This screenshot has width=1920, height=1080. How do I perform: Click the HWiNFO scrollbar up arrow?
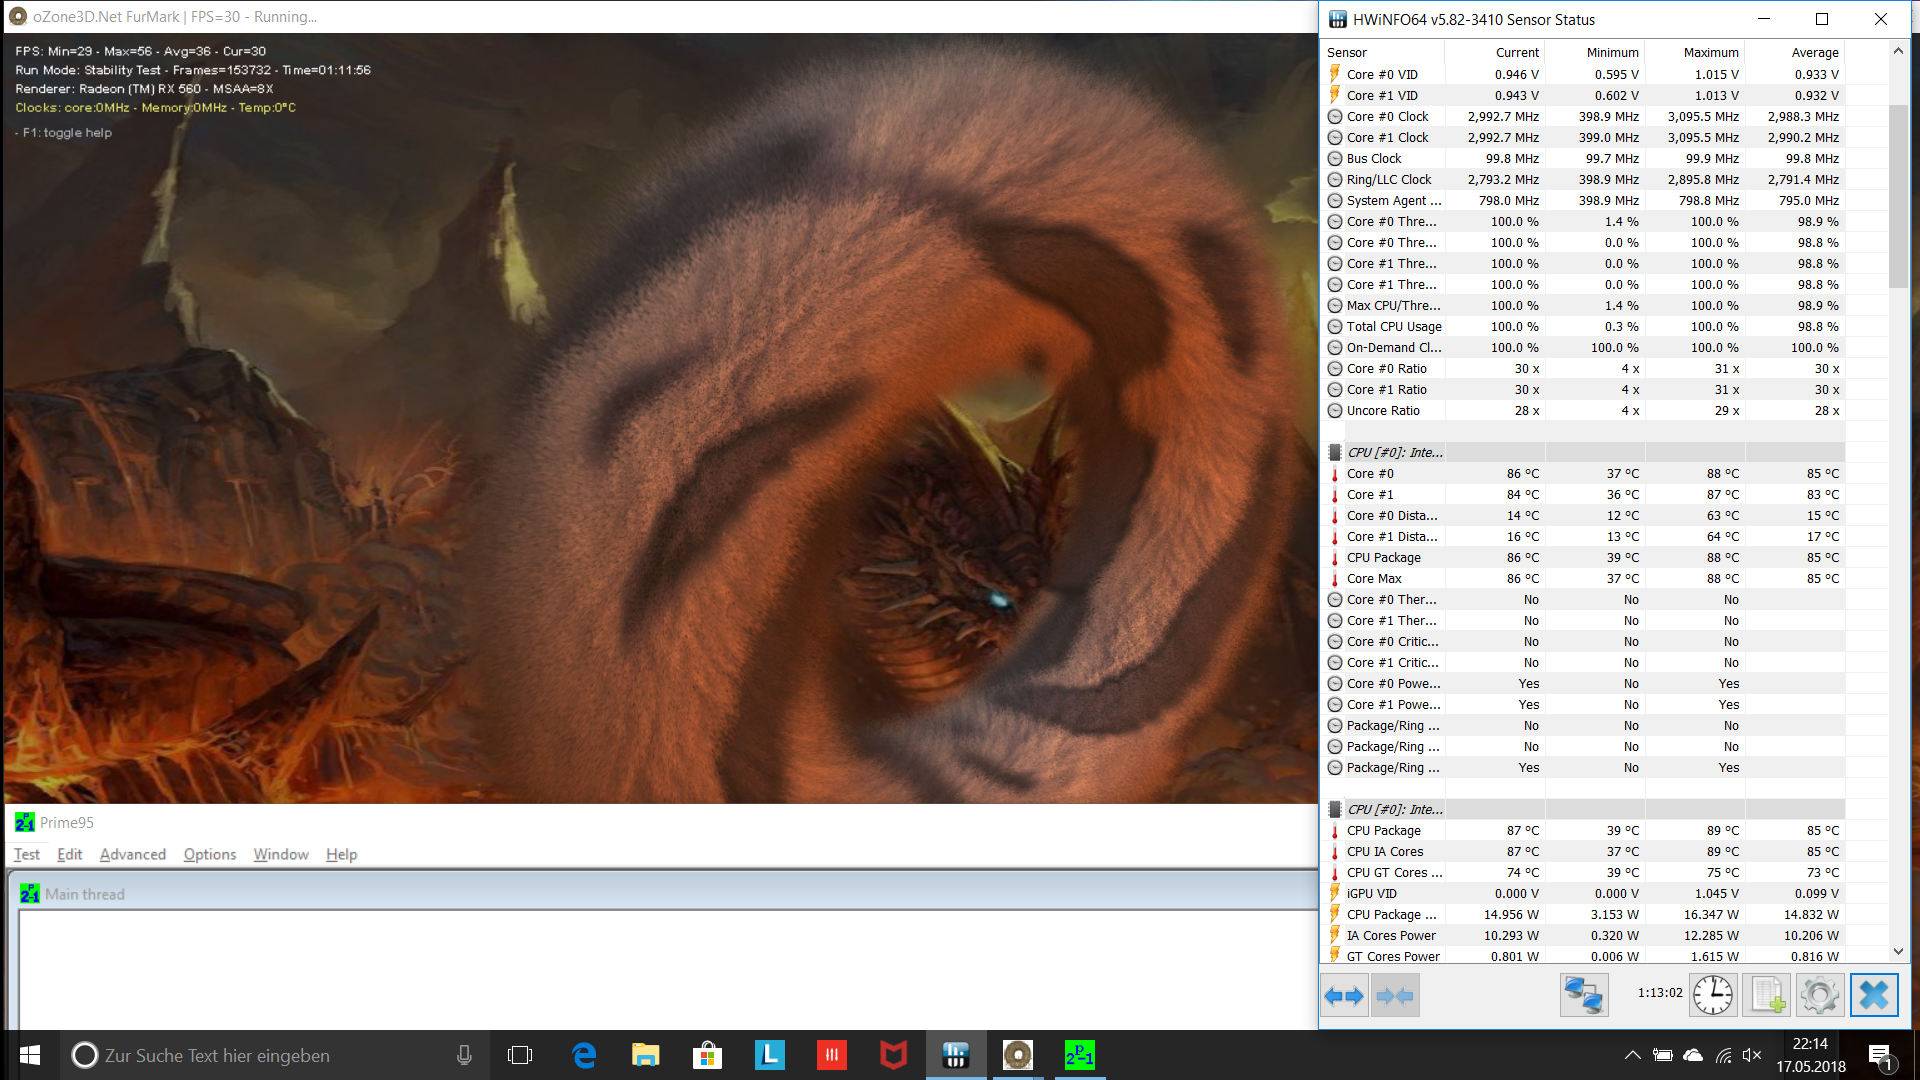coord(1898,51)
